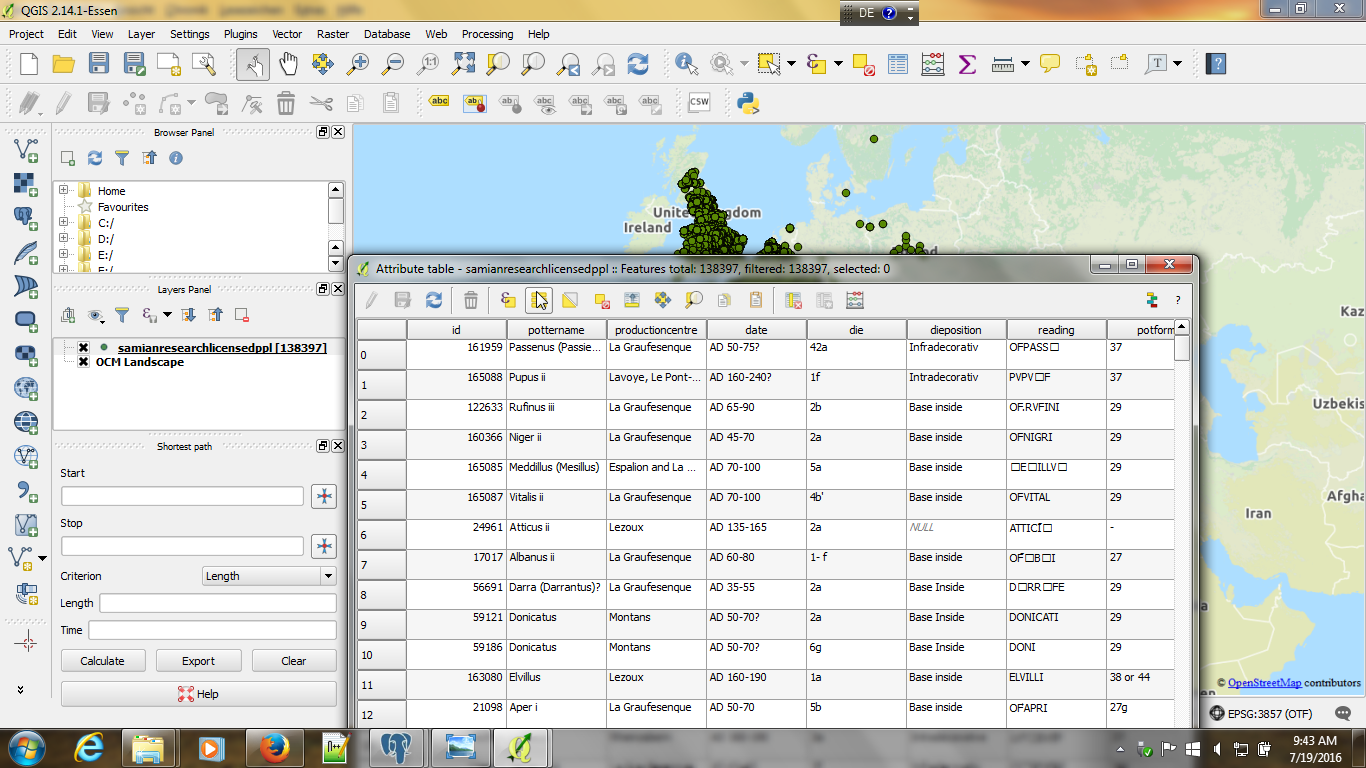This screenshot has height=768, width=1366.
Task: Open the Raster menu
Action: coord(333,34)
